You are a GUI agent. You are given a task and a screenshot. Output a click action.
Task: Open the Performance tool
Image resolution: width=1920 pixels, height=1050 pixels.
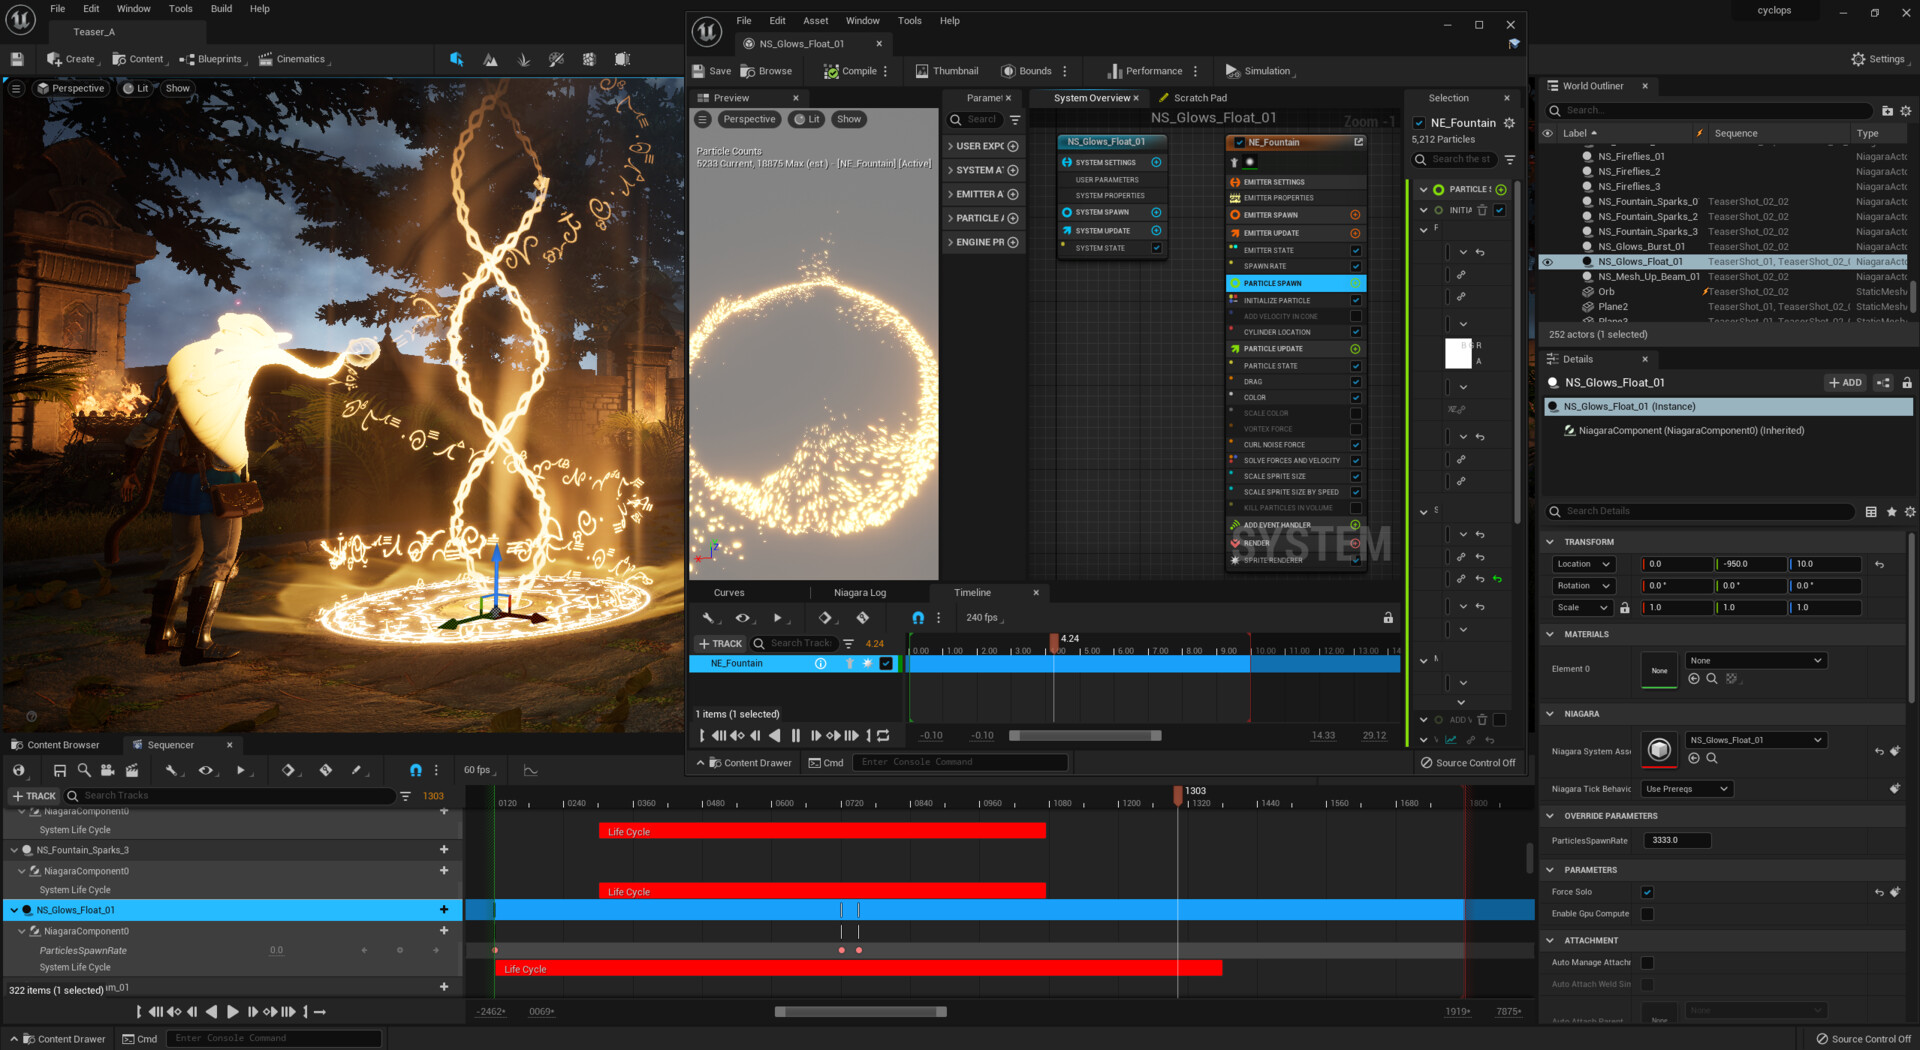tap(1144, 71)
